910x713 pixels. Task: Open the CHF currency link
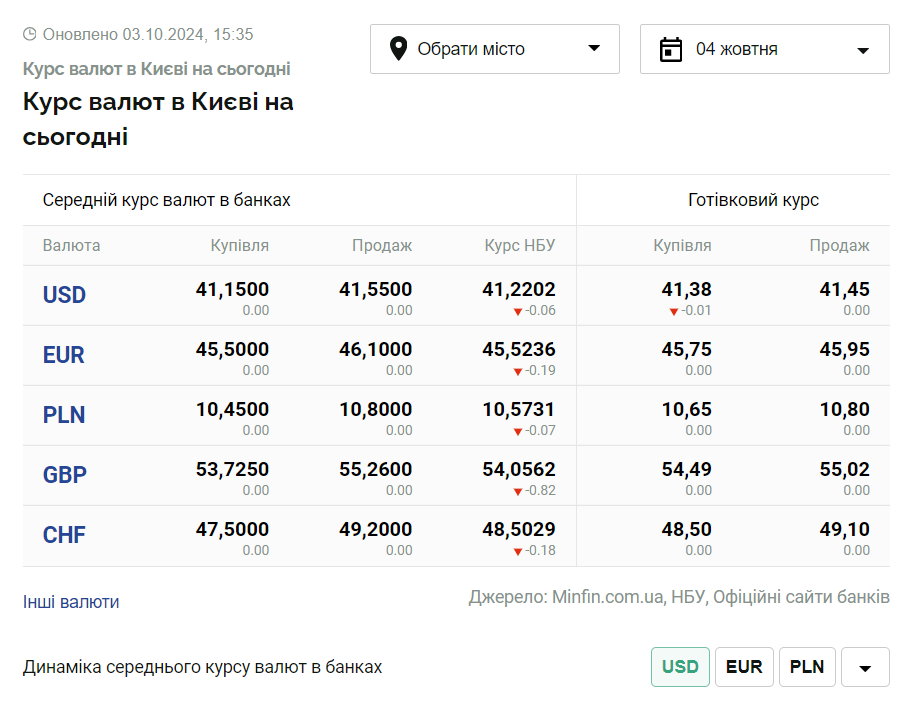pos(64,535)
